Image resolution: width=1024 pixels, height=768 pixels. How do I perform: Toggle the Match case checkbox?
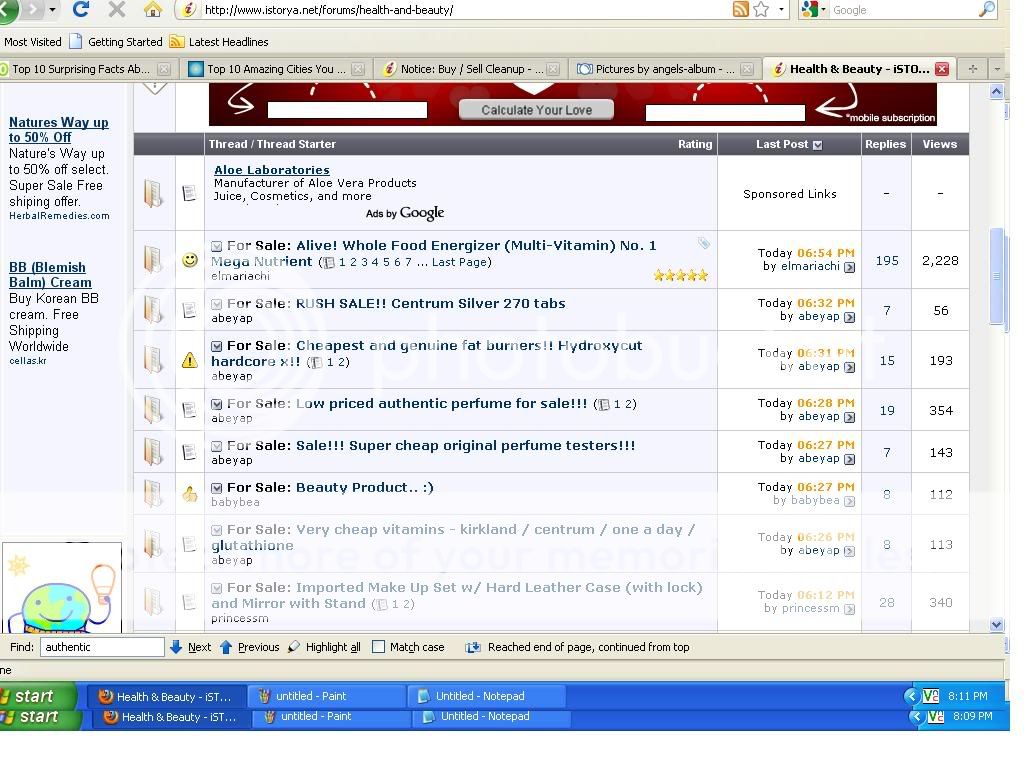pyautogui.click(x=378, y=647)
